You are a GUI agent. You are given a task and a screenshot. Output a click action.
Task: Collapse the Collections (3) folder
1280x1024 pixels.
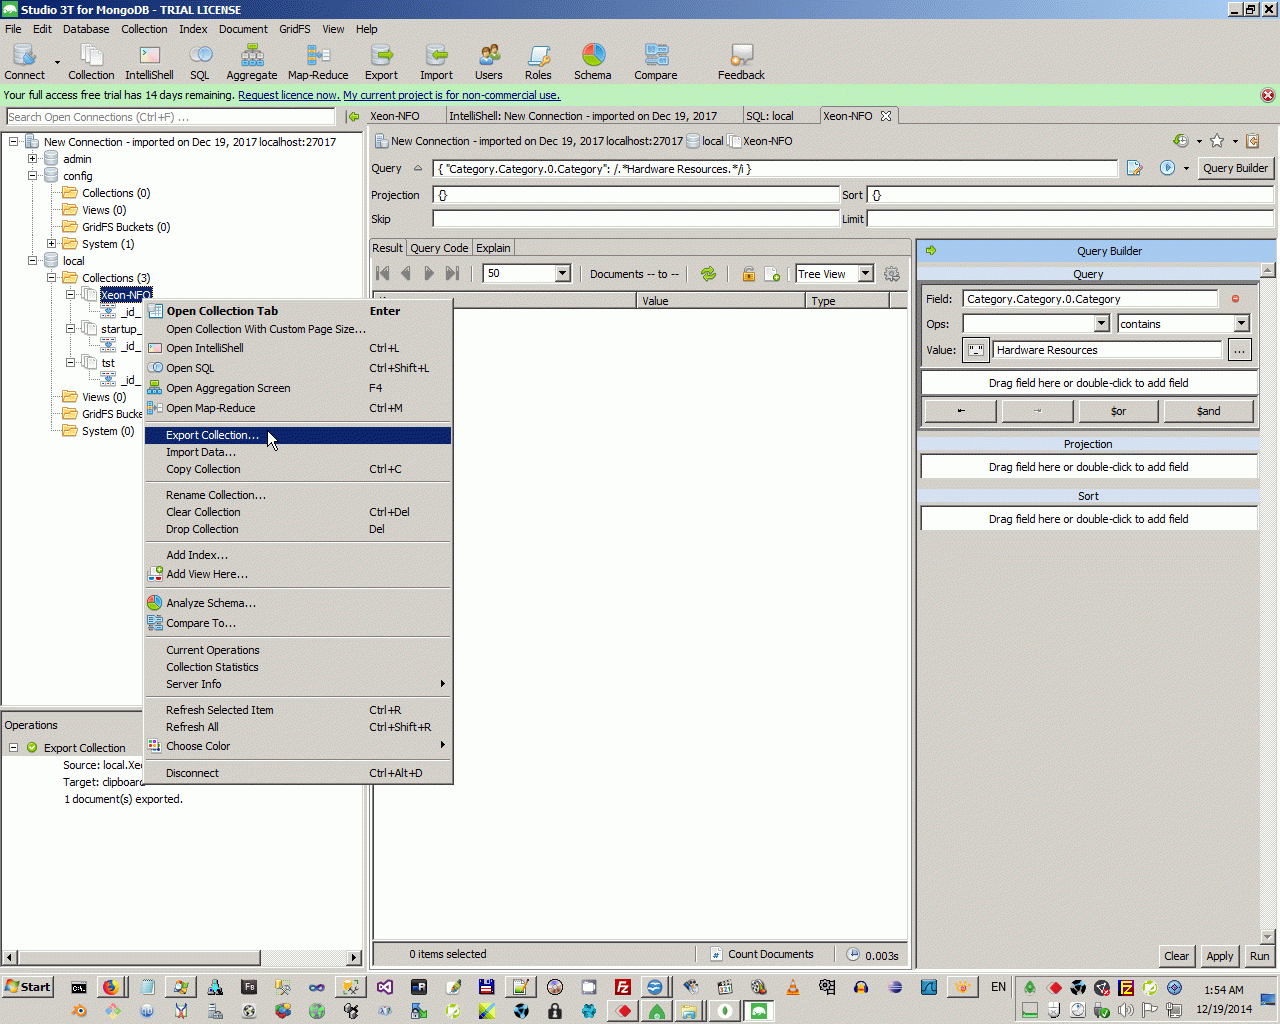pyautogui.click(x=52, y=278)
